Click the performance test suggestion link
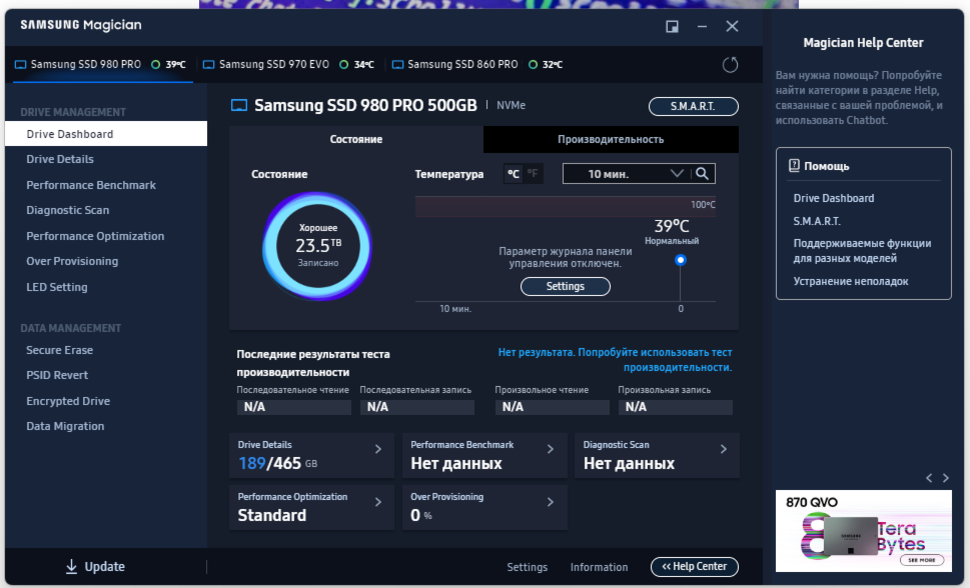This screenshot has height=588, width=970. click(615, 360)
